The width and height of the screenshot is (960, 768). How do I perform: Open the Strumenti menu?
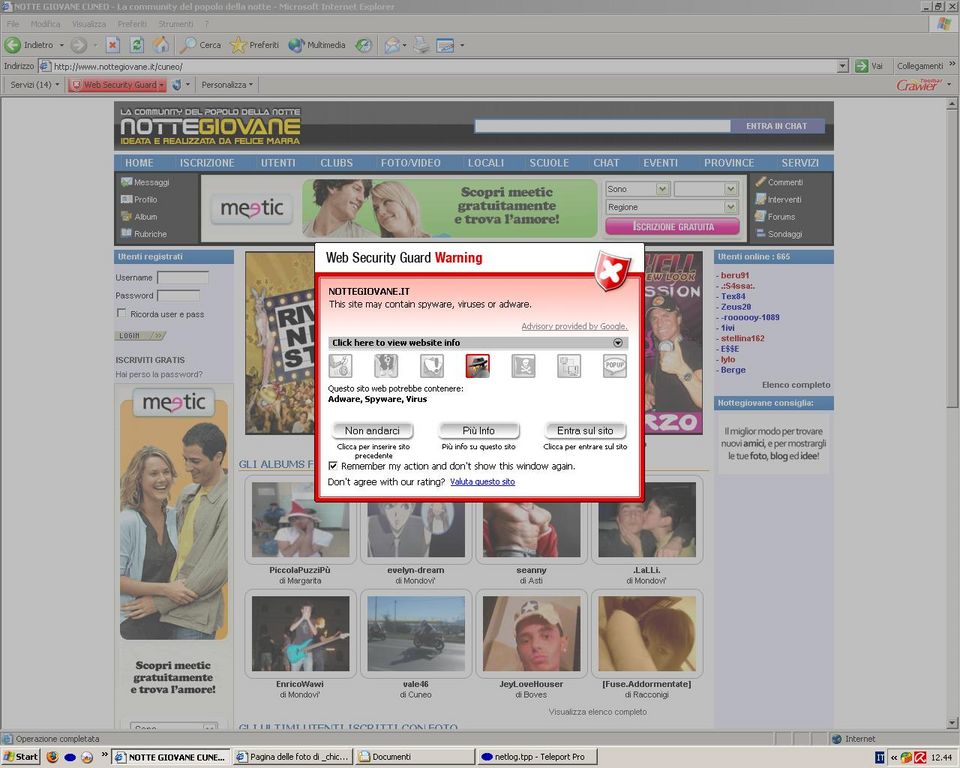(175, 24)
